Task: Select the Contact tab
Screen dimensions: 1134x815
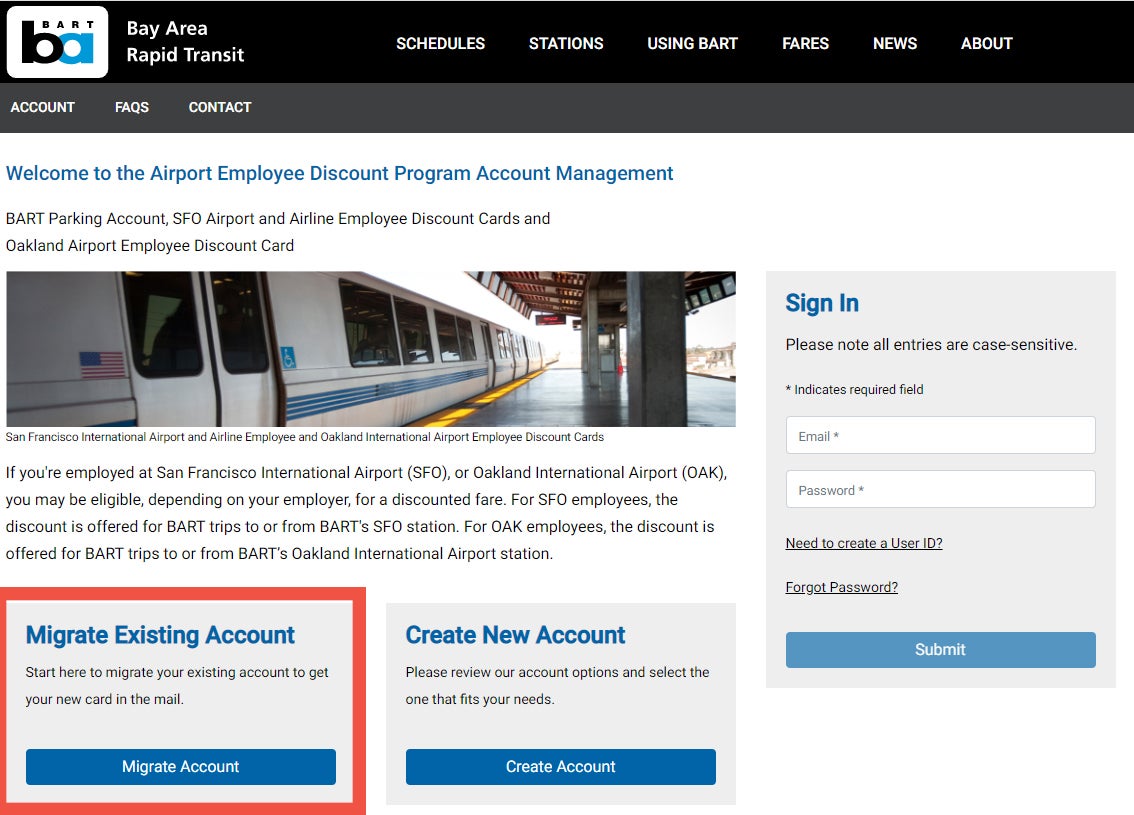Action: pyautogui.click(x=220, y=107)
